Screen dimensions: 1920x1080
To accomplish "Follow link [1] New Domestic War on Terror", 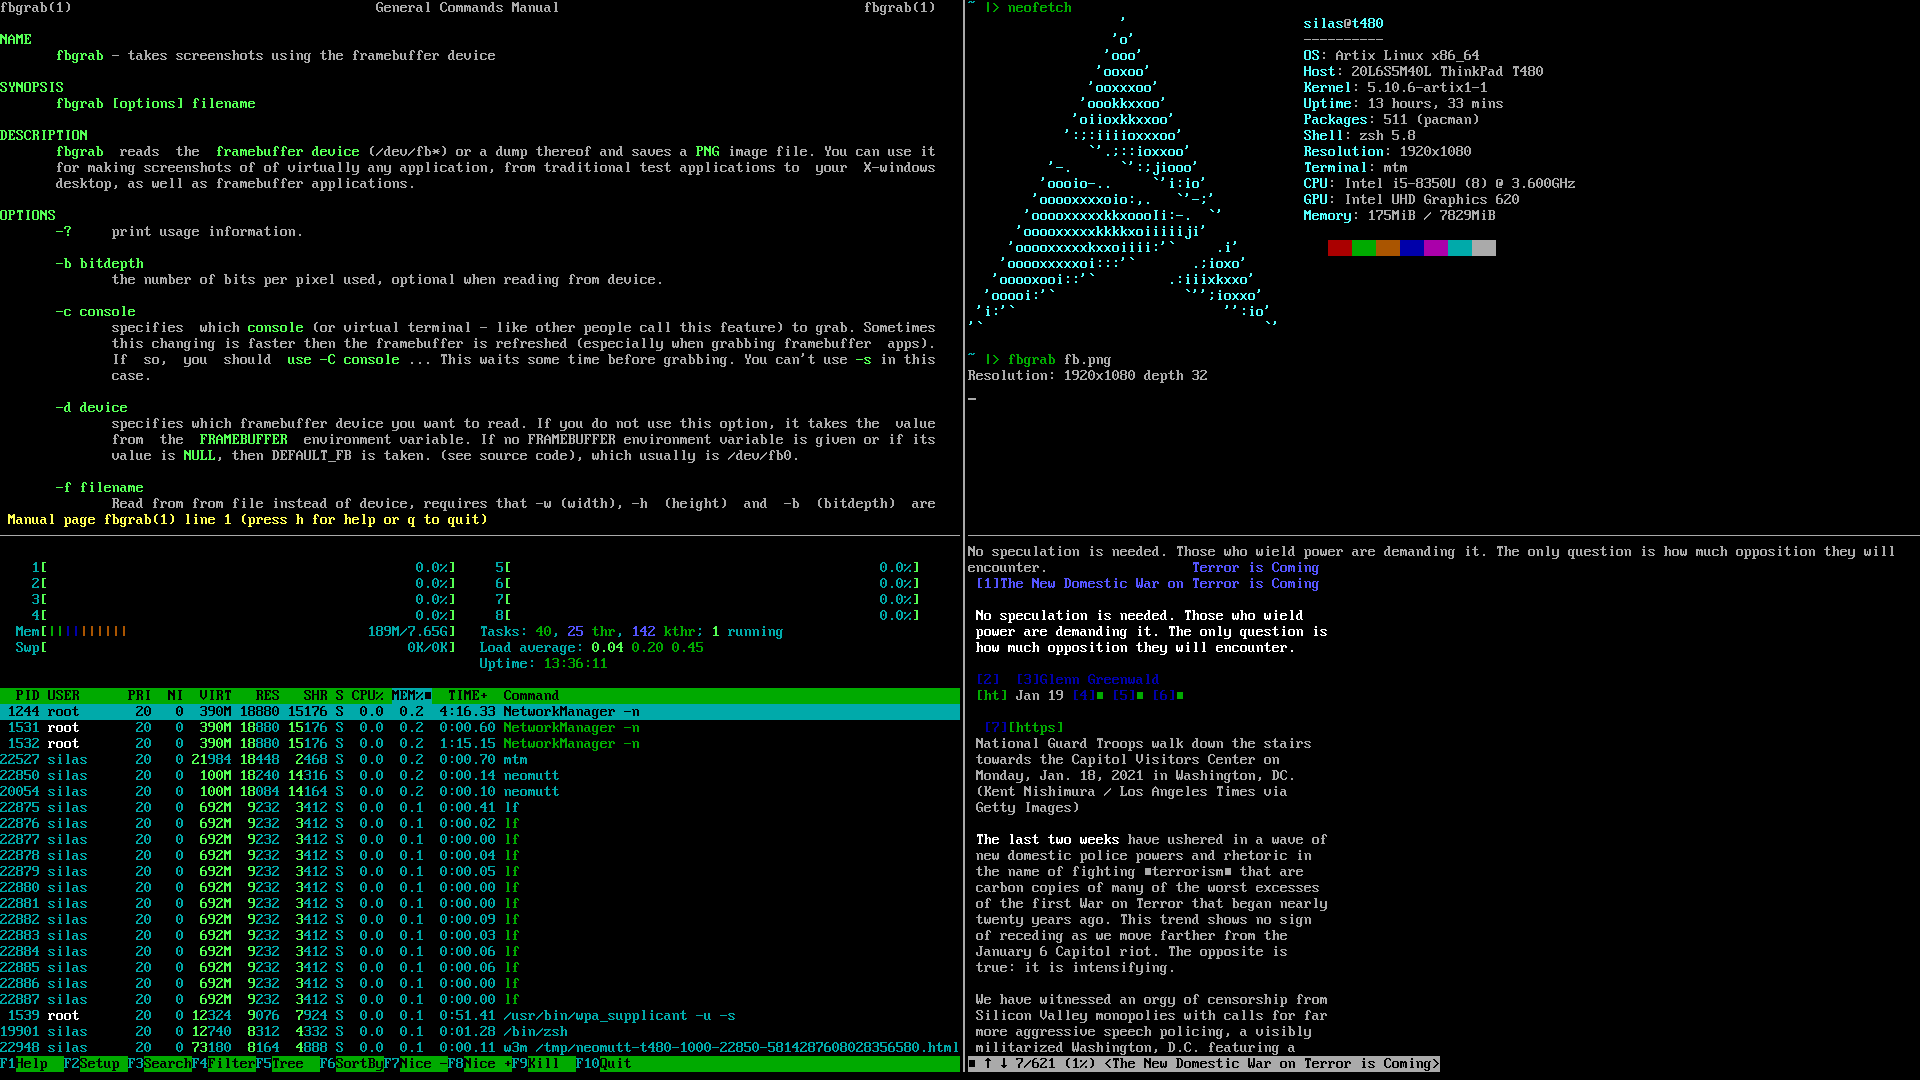I will coord(1147,583).
